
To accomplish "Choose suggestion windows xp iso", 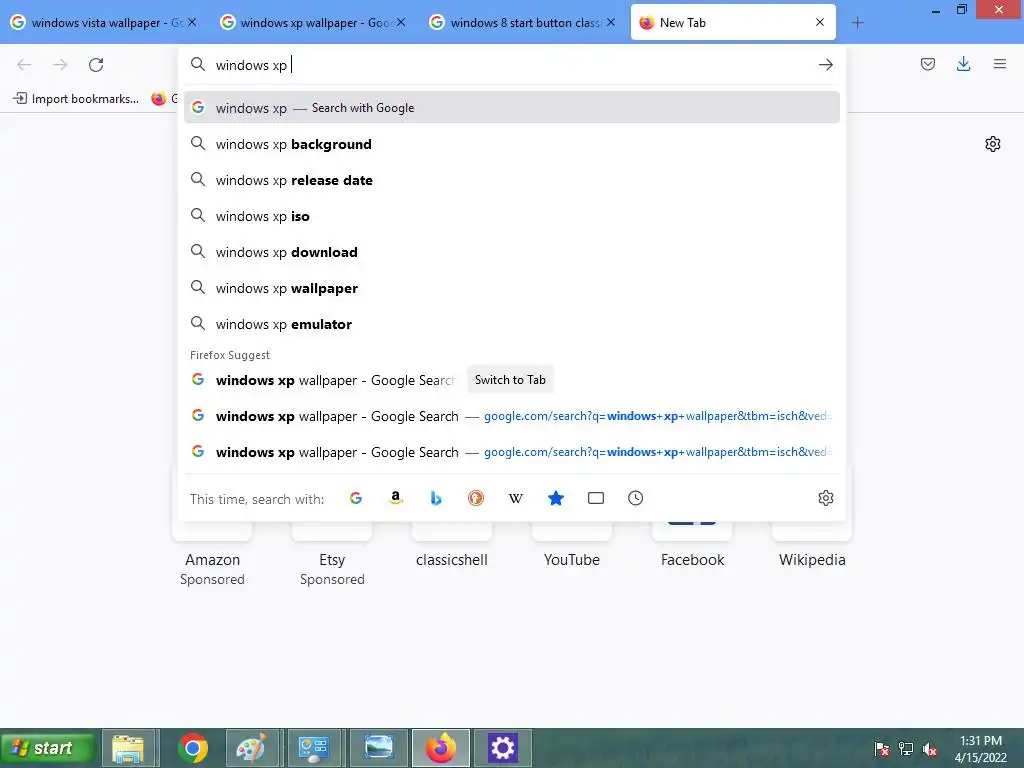I will point(511,216).
